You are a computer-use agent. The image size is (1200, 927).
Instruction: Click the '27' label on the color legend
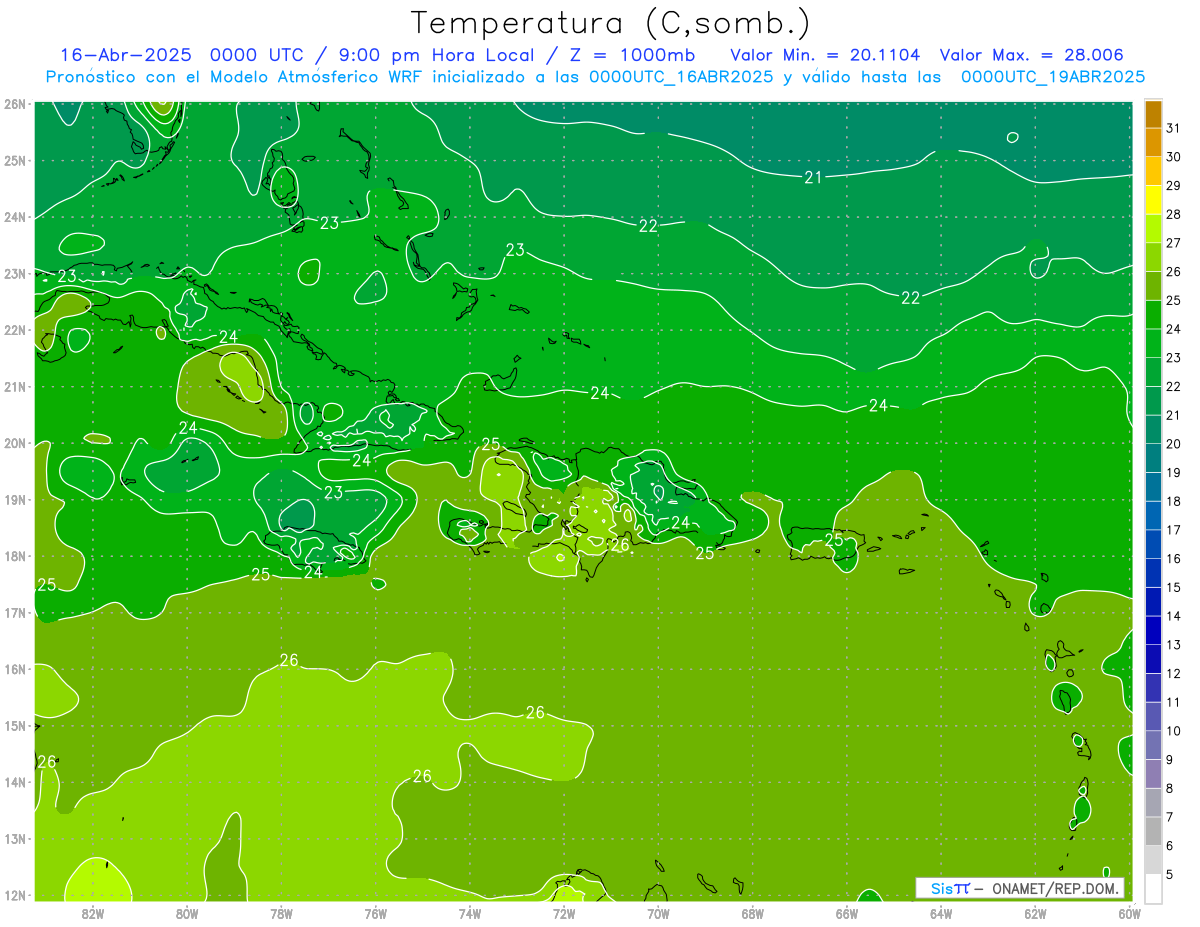tap(1174, 243)
